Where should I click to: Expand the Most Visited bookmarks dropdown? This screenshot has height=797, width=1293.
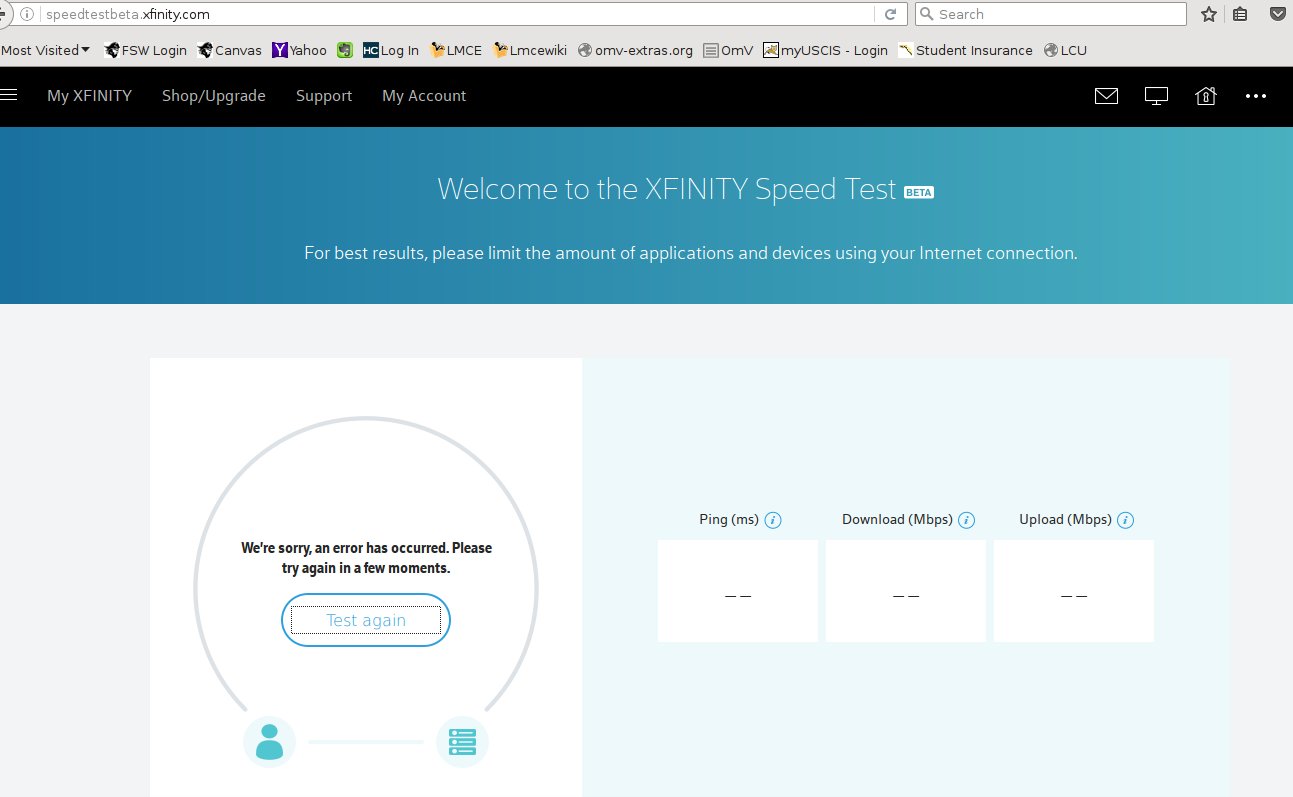tap(45, 50)
